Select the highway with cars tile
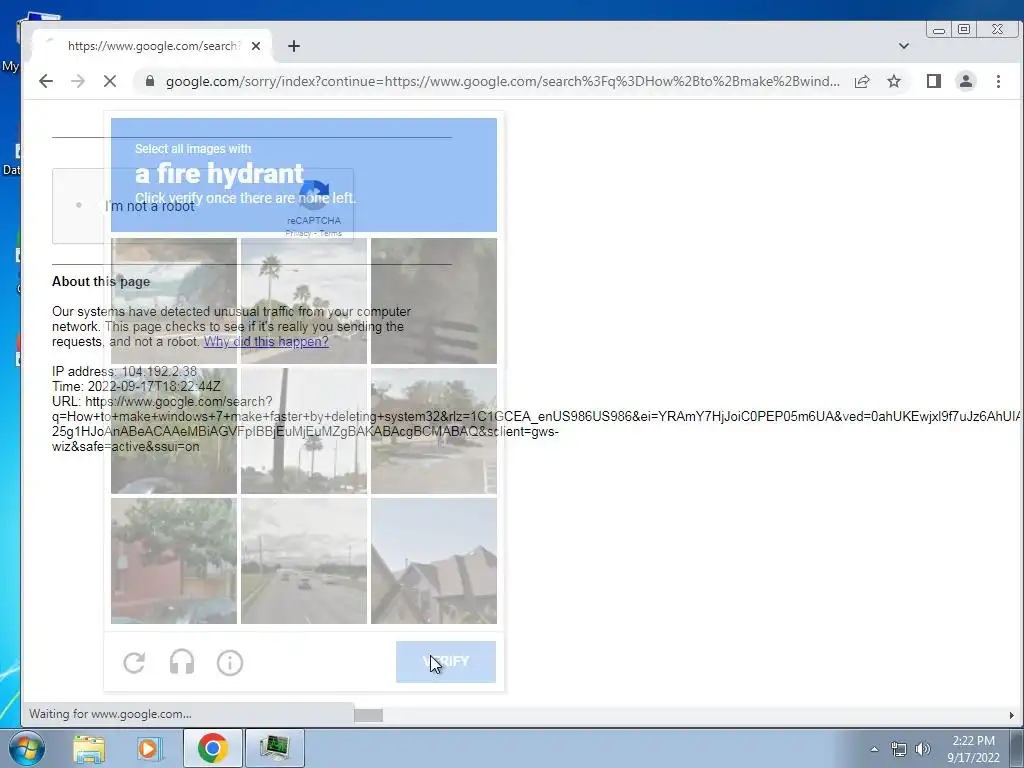The width and height of the screenshot is (1024, 768). [x=304, y=561]
